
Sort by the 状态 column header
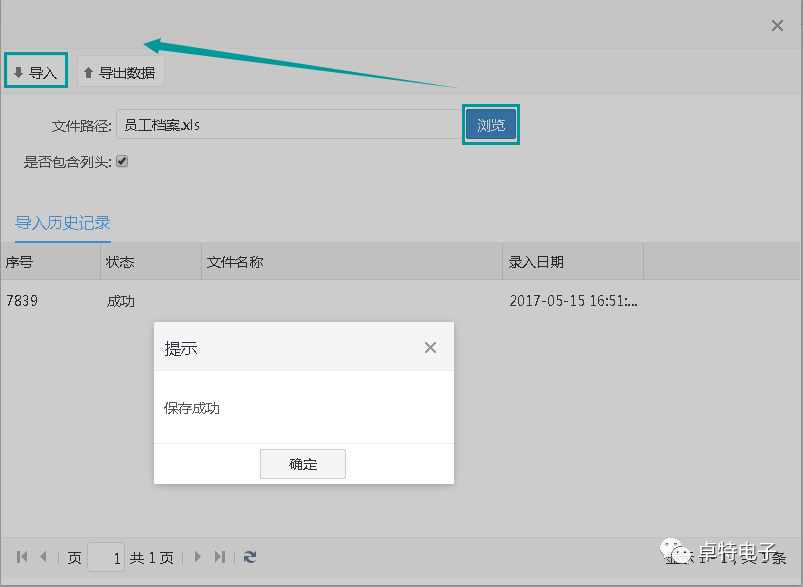150,262
